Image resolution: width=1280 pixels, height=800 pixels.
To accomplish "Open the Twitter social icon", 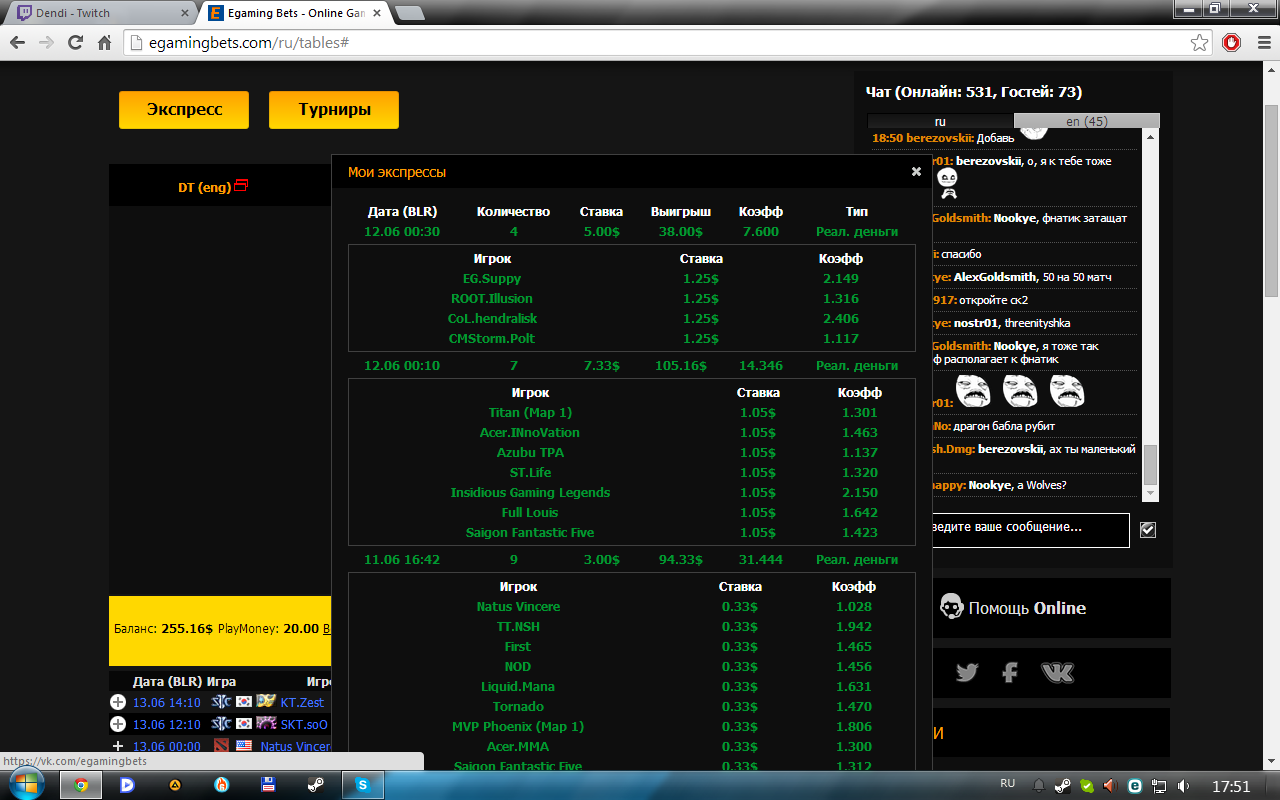I will pyautogui.click(x=966, y=673).
